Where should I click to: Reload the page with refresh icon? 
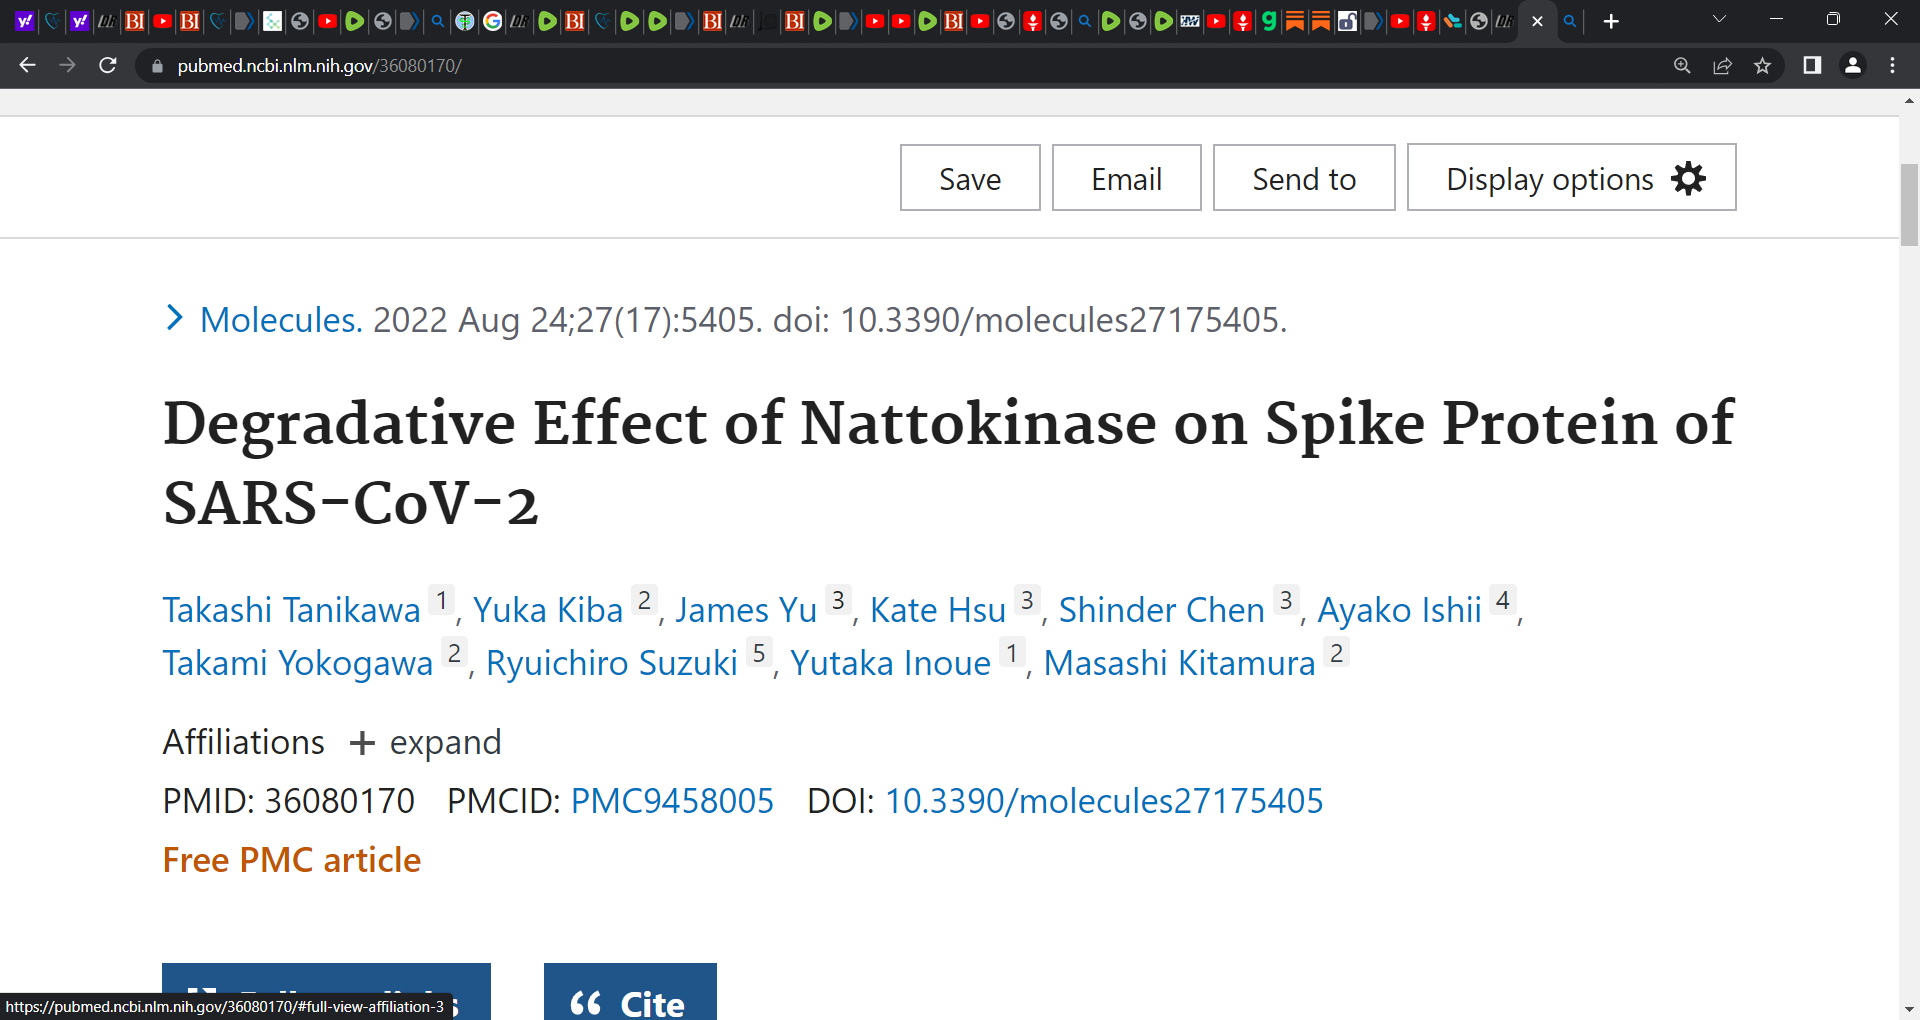(x=108, y=65)
